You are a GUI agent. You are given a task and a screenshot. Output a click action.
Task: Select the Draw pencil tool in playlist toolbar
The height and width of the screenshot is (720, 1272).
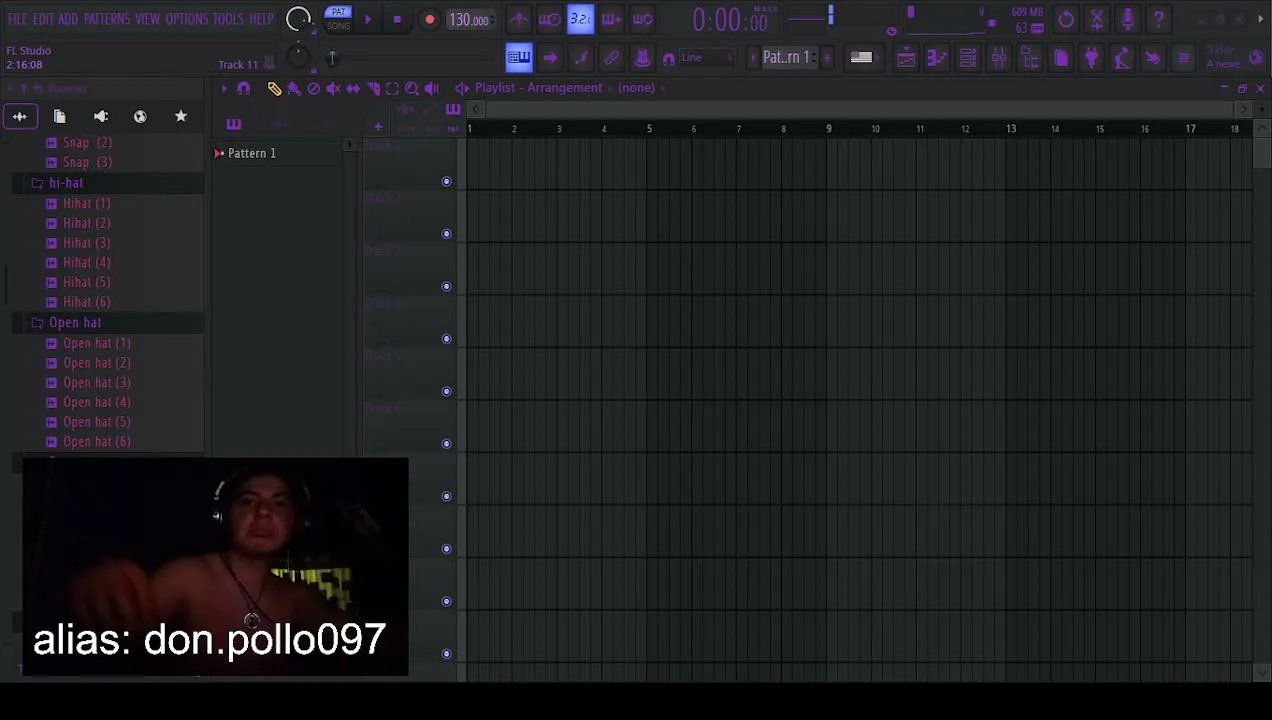(274, 88)
